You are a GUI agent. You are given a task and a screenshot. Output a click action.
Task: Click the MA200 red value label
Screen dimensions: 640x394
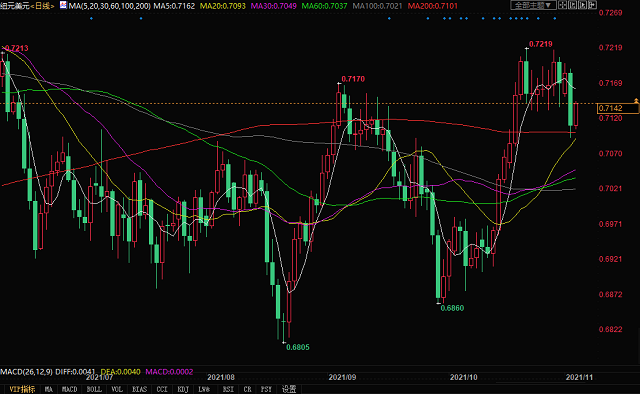(x=432, y=6)
